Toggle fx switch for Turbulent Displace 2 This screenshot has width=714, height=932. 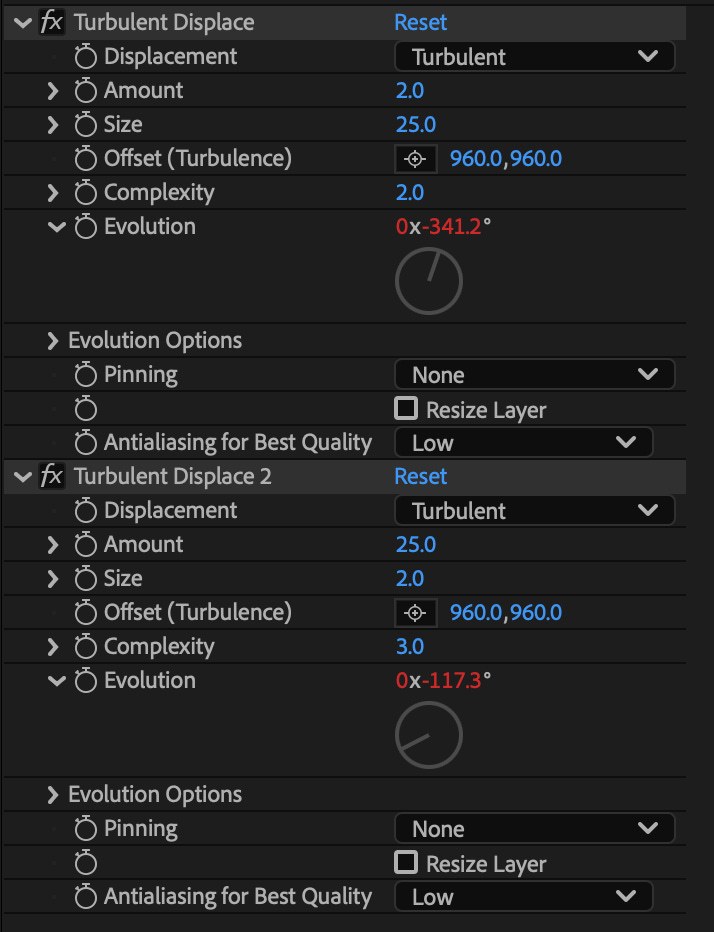click(52, 477)
